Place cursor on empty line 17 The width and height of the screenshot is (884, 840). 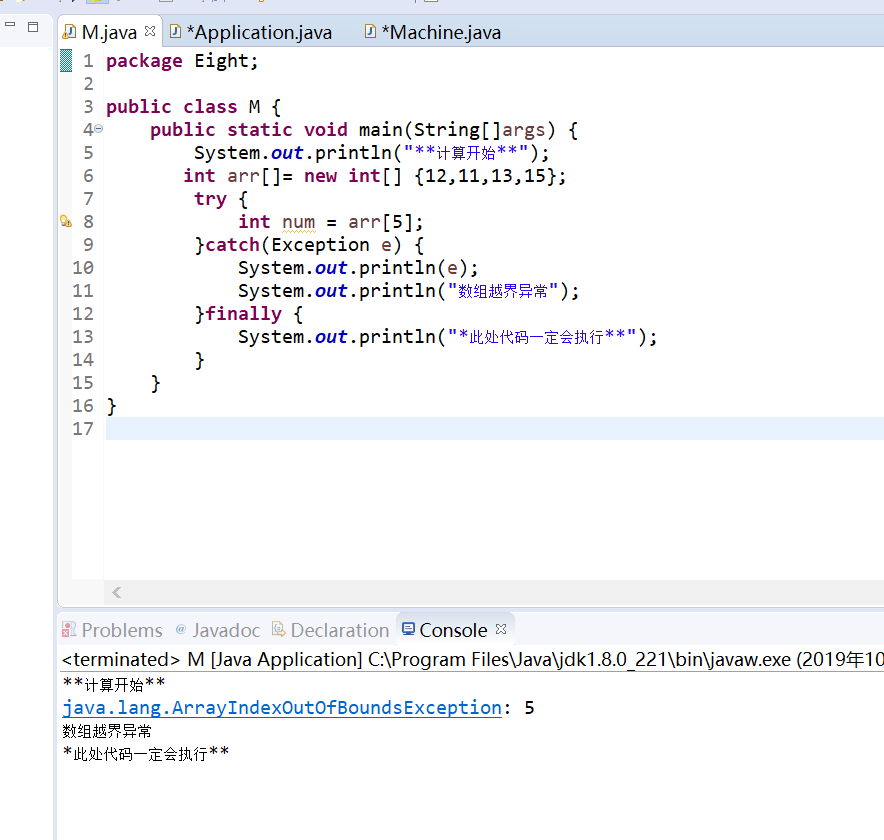pyautogui.click(x=494, y=428)
